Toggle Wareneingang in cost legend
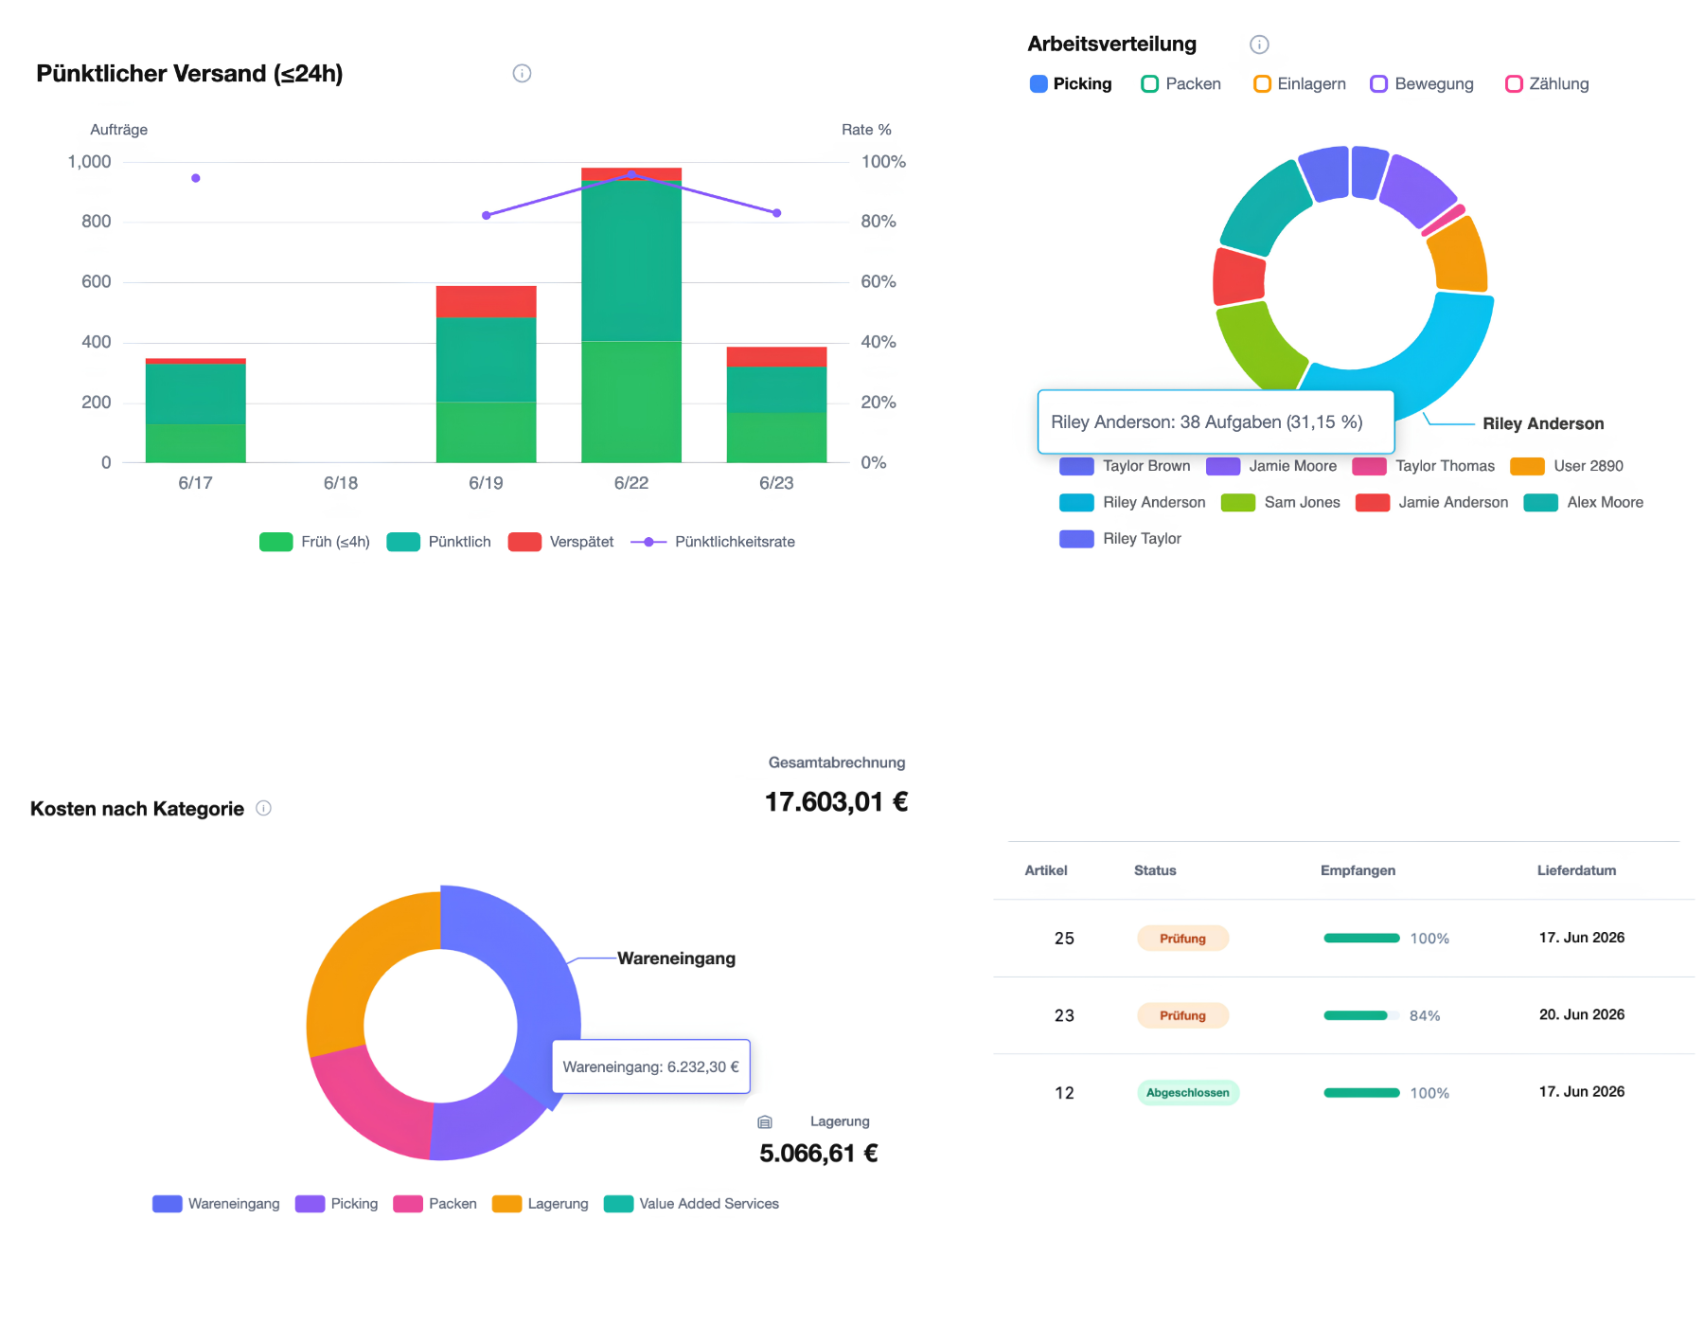This screenshot has height=1326, width=1704. [216, 1204]
